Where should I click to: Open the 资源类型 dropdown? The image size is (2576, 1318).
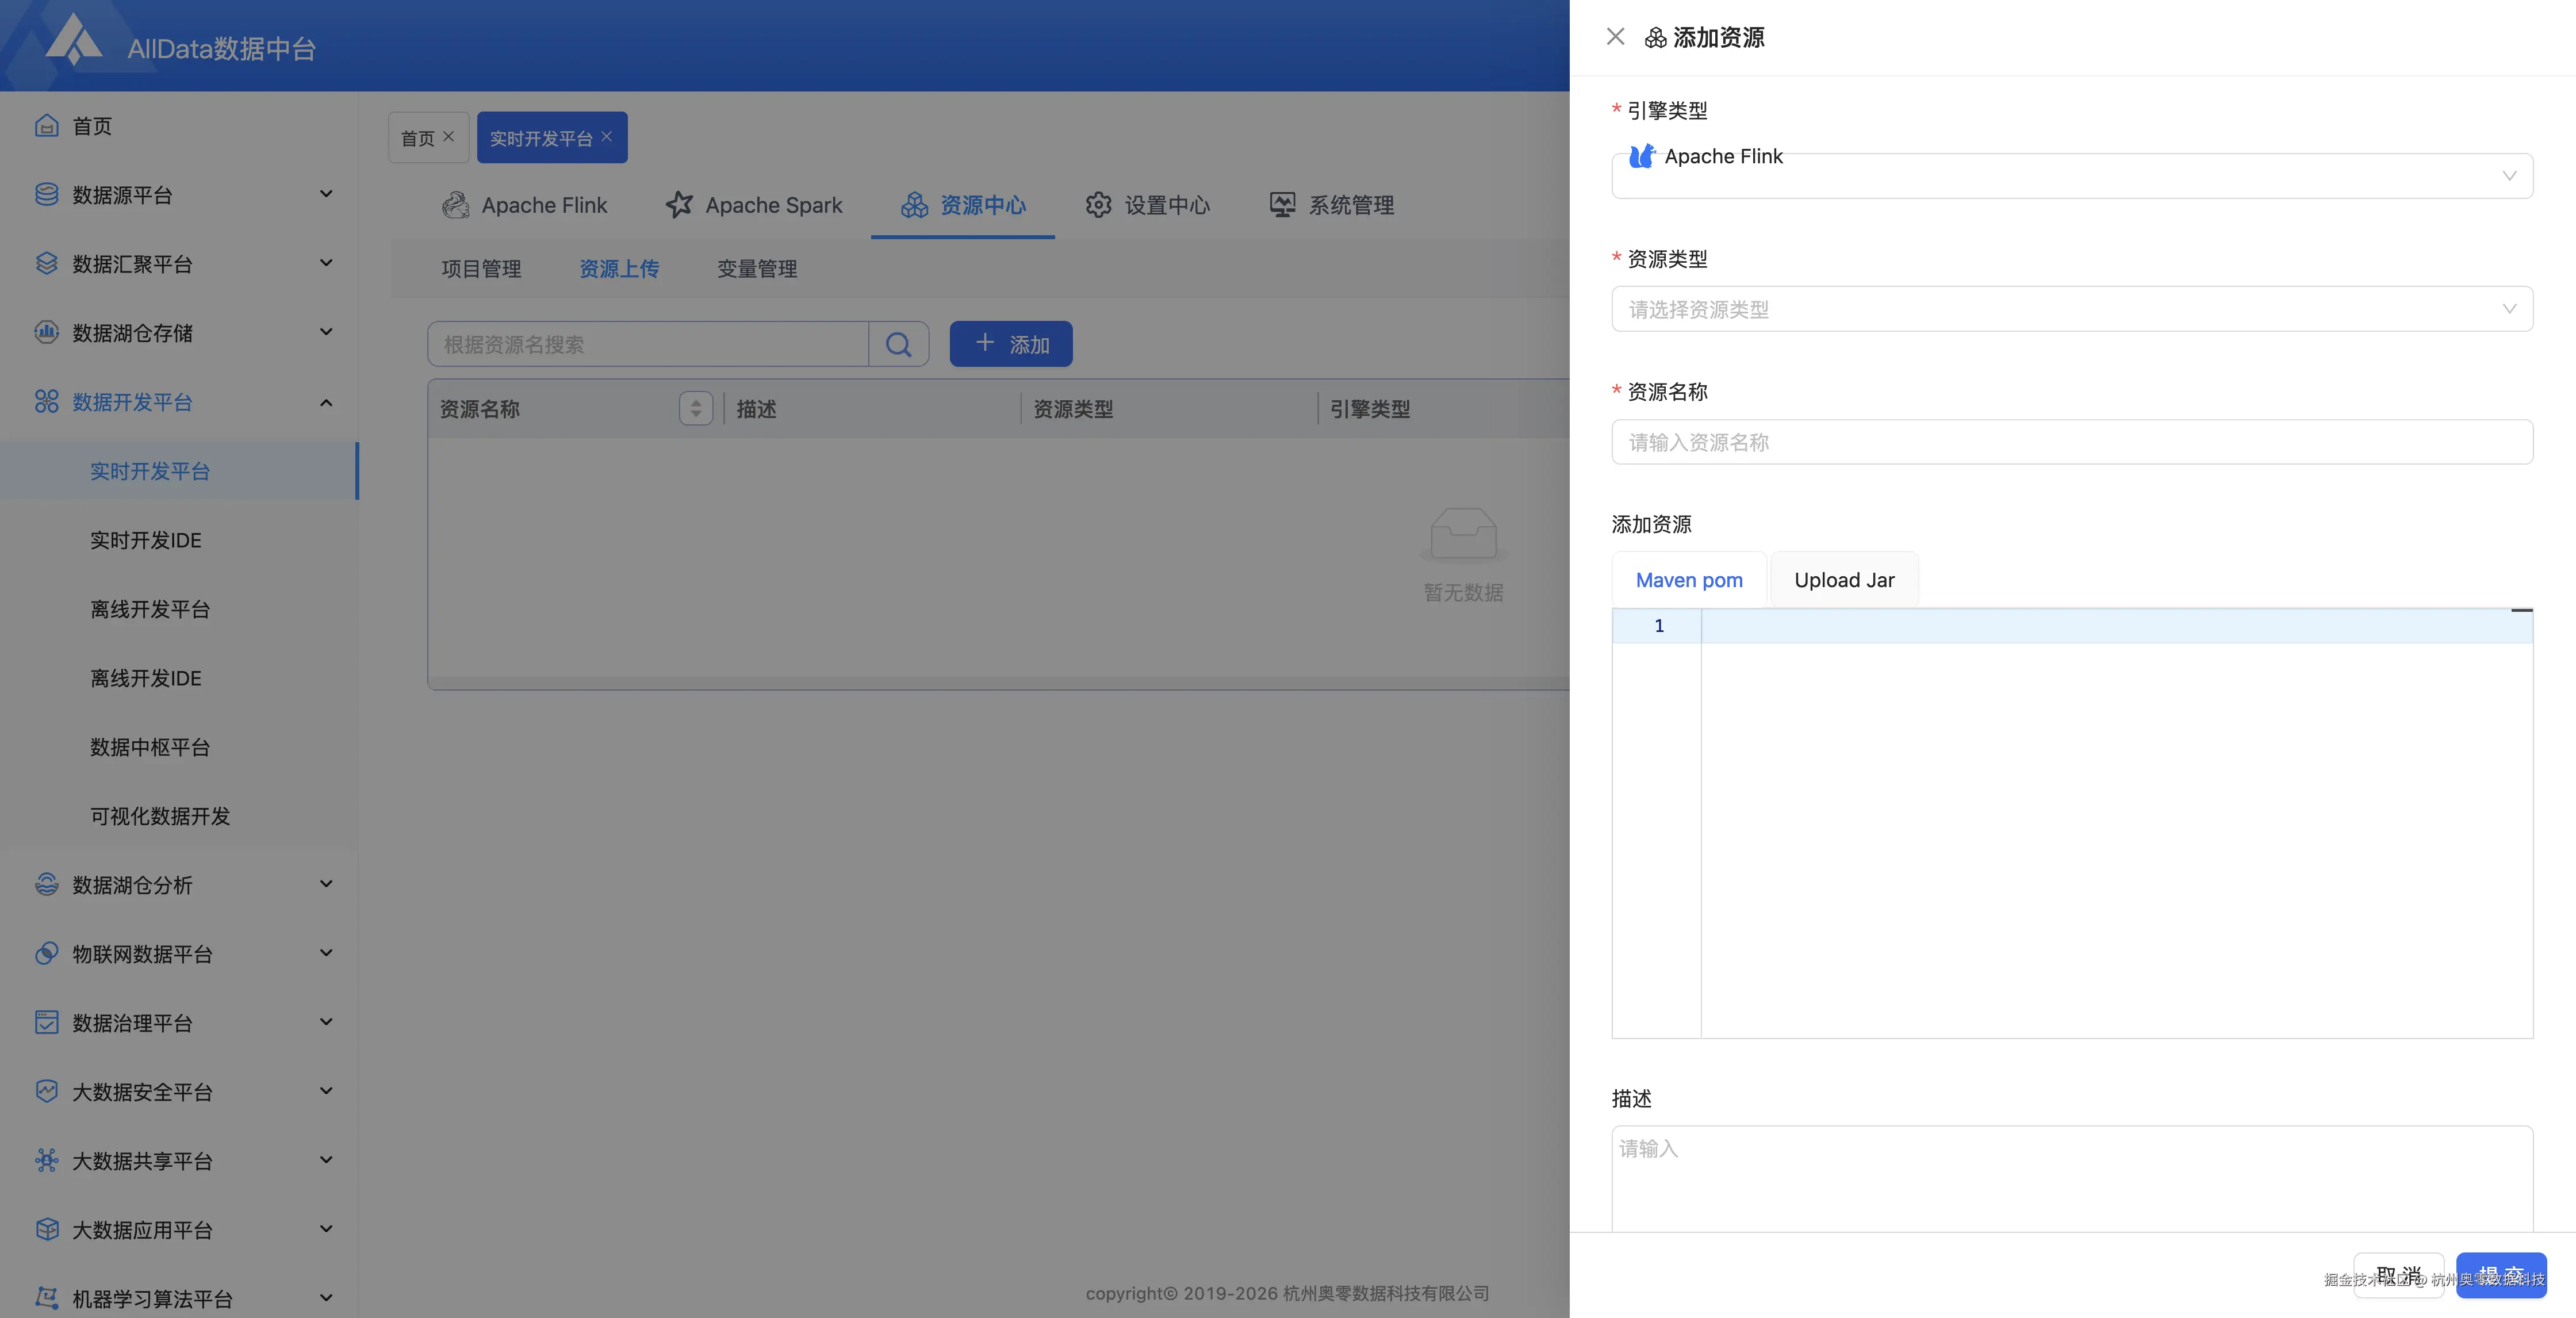[2072, 309]
